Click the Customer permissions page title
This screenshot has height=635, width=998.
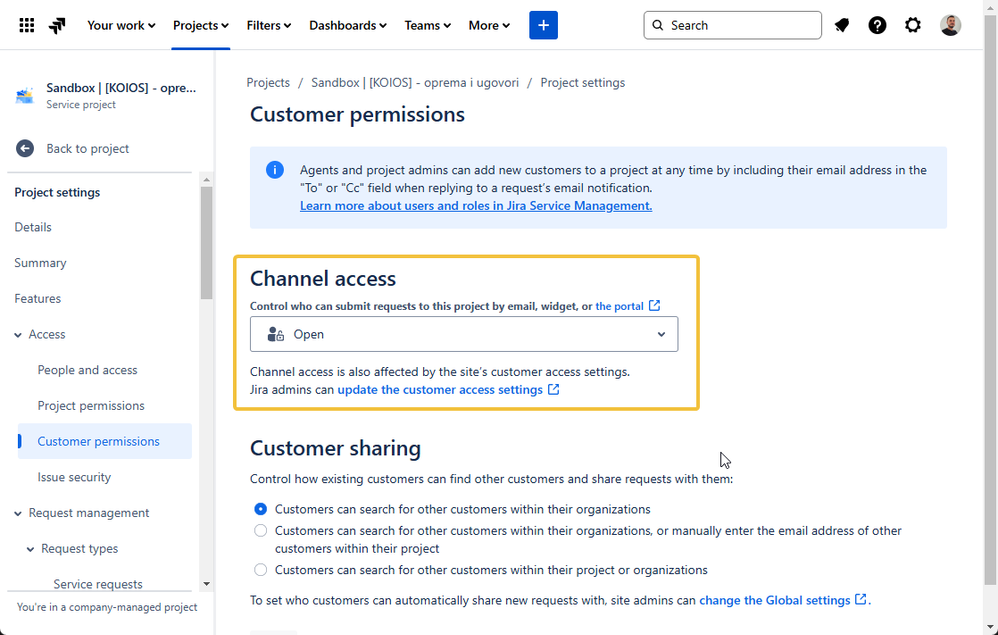357,115
